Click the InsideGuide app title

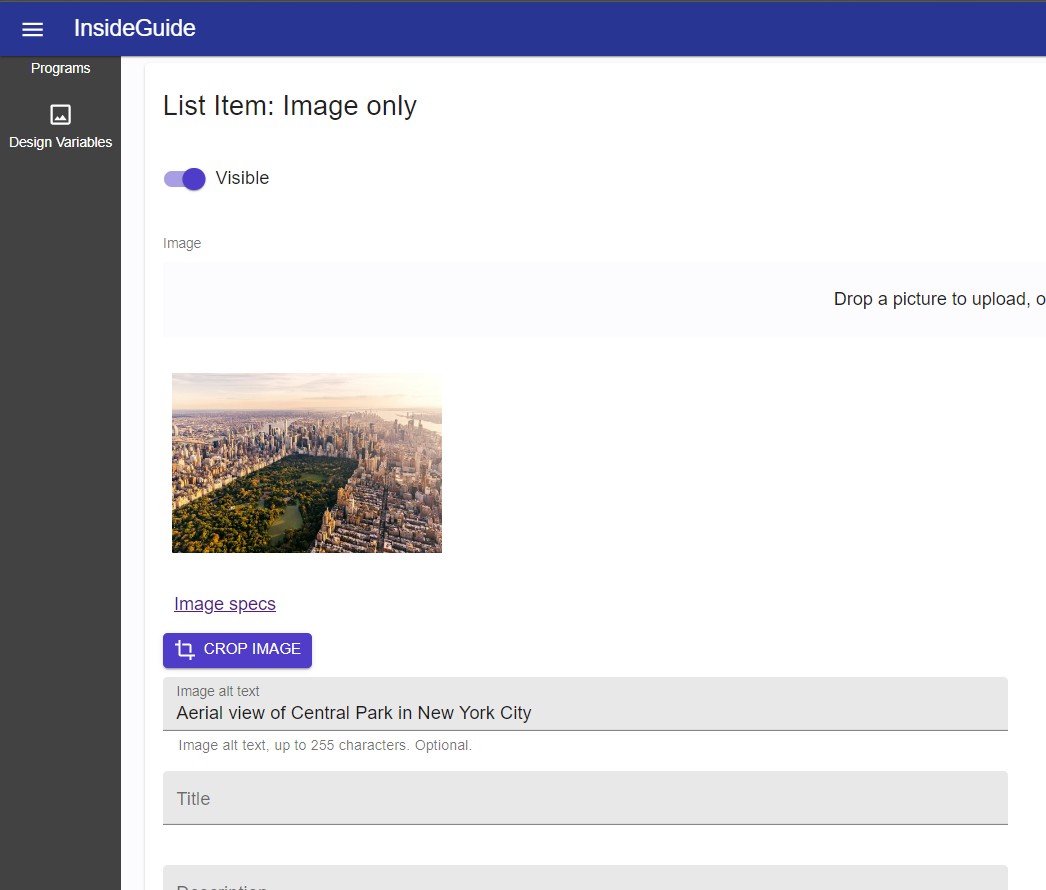[134, 28]
